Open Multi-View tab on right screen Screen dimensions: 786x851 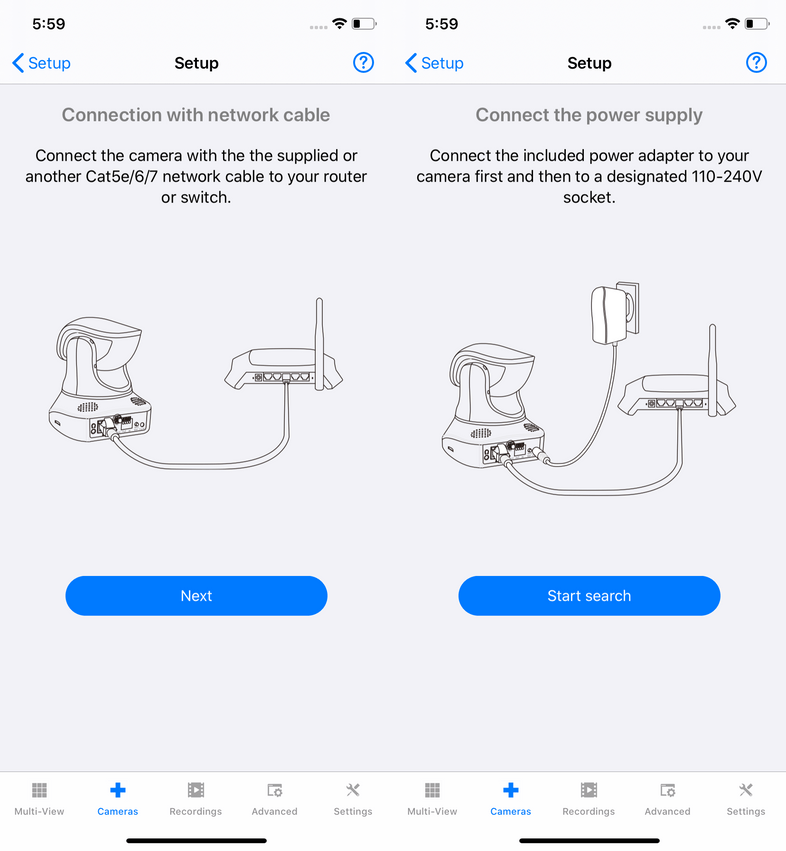coord(432,799)
